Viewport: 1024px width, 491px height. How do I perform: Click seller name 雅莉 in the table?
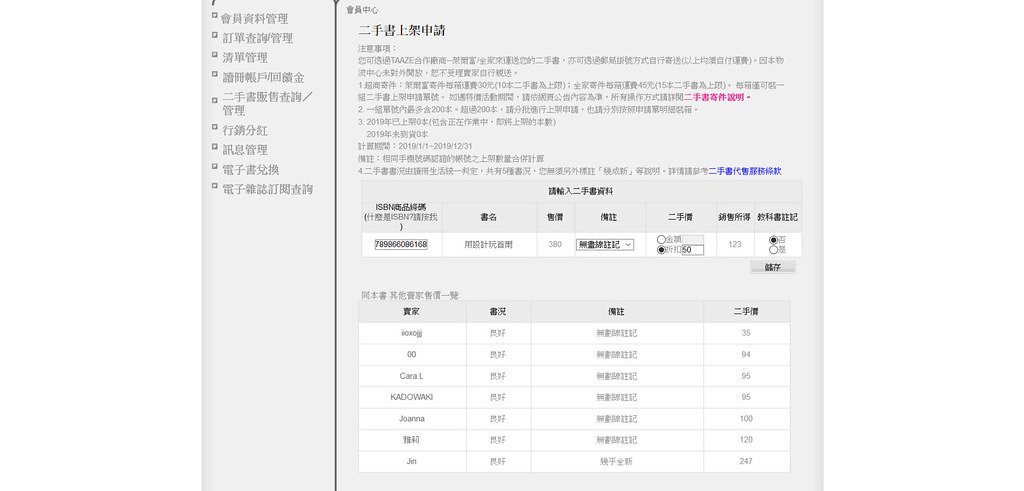411,440
